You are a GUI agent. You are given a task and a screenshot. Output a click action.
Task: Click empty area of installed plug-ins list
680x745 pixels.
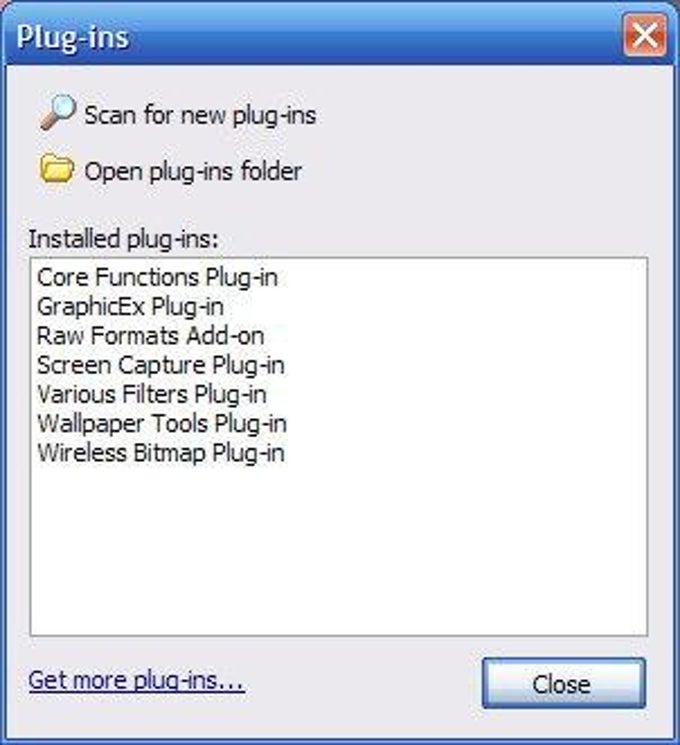[338, 551]
